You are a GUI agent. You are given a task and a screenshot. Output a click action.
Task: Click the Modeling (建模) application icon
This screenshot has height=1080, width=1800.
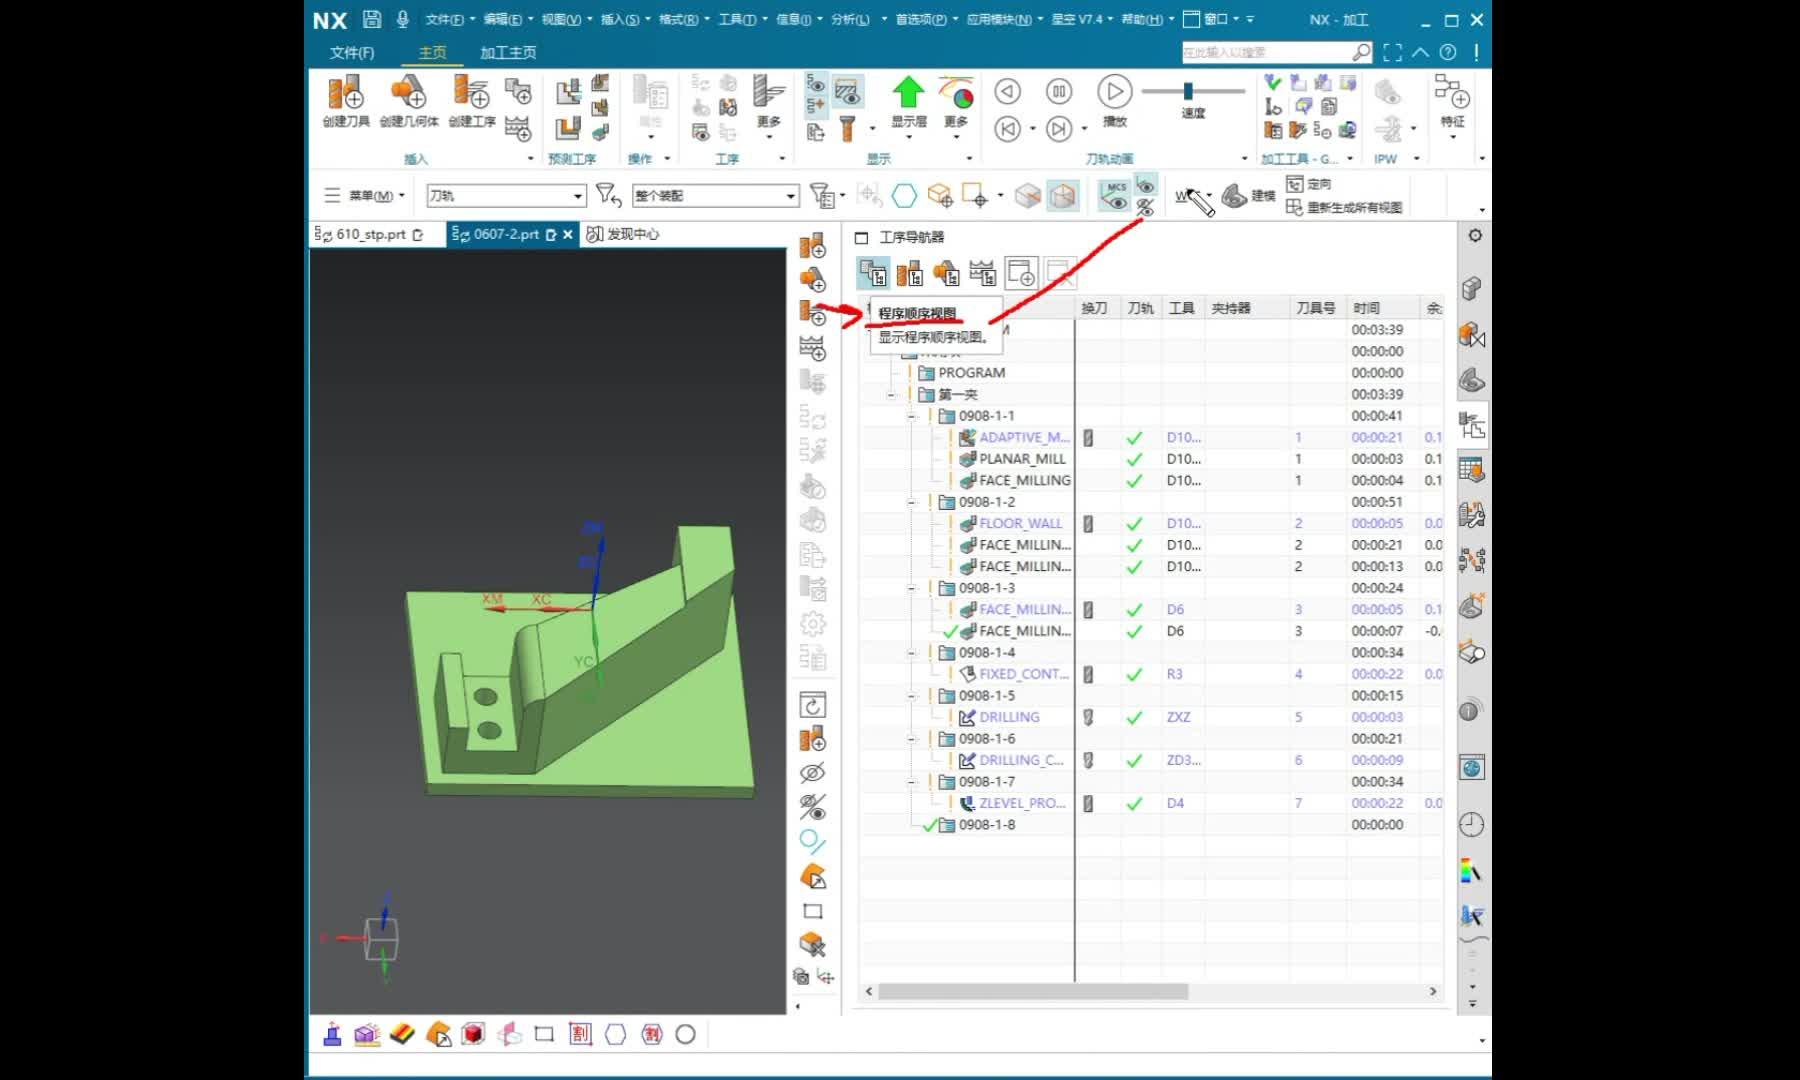tap(1235, 196)
